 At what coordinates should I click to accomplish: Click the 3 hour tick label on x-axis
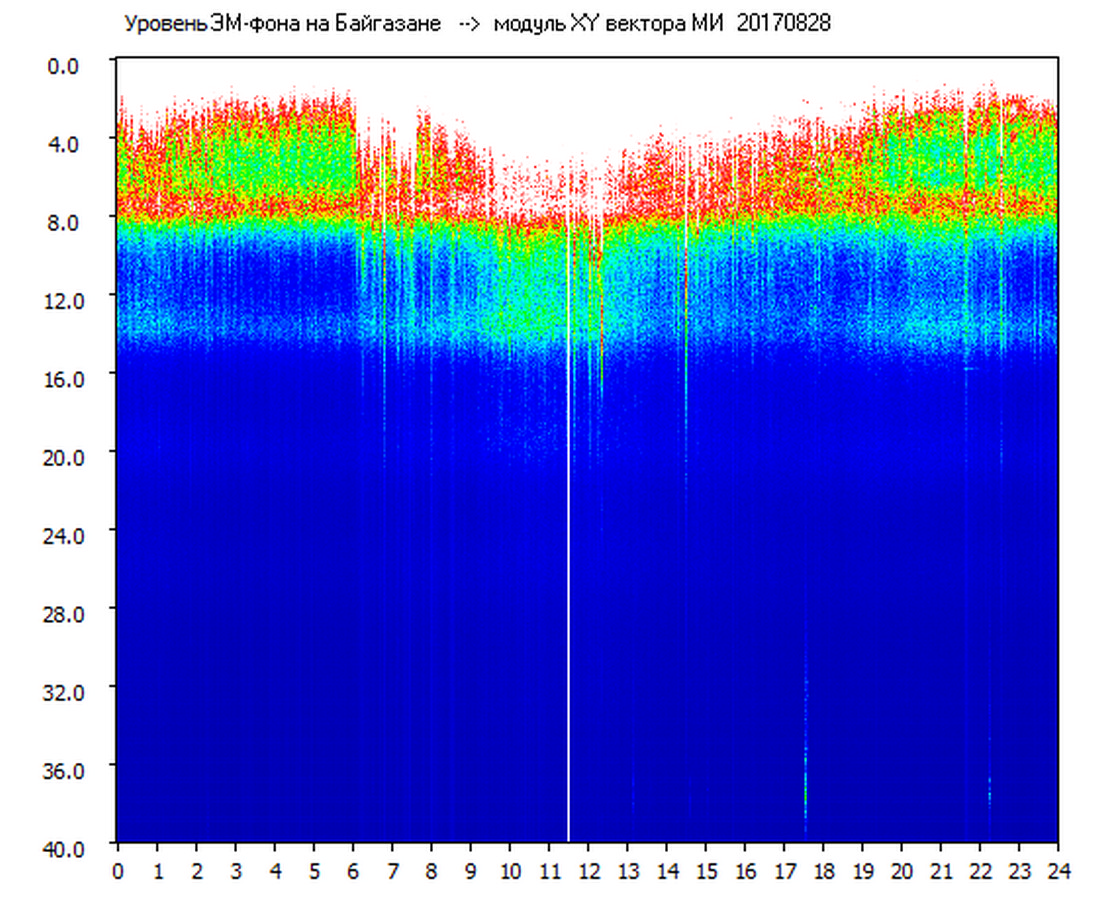[236, 871]
